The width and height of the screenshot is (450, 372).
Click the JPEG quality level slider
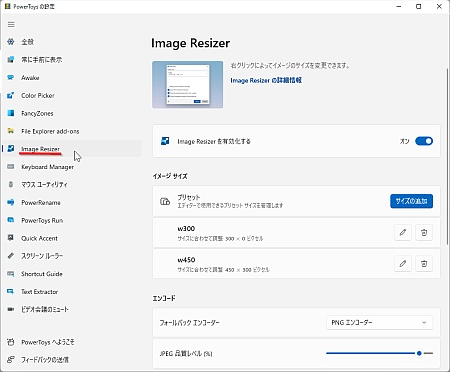379,353
